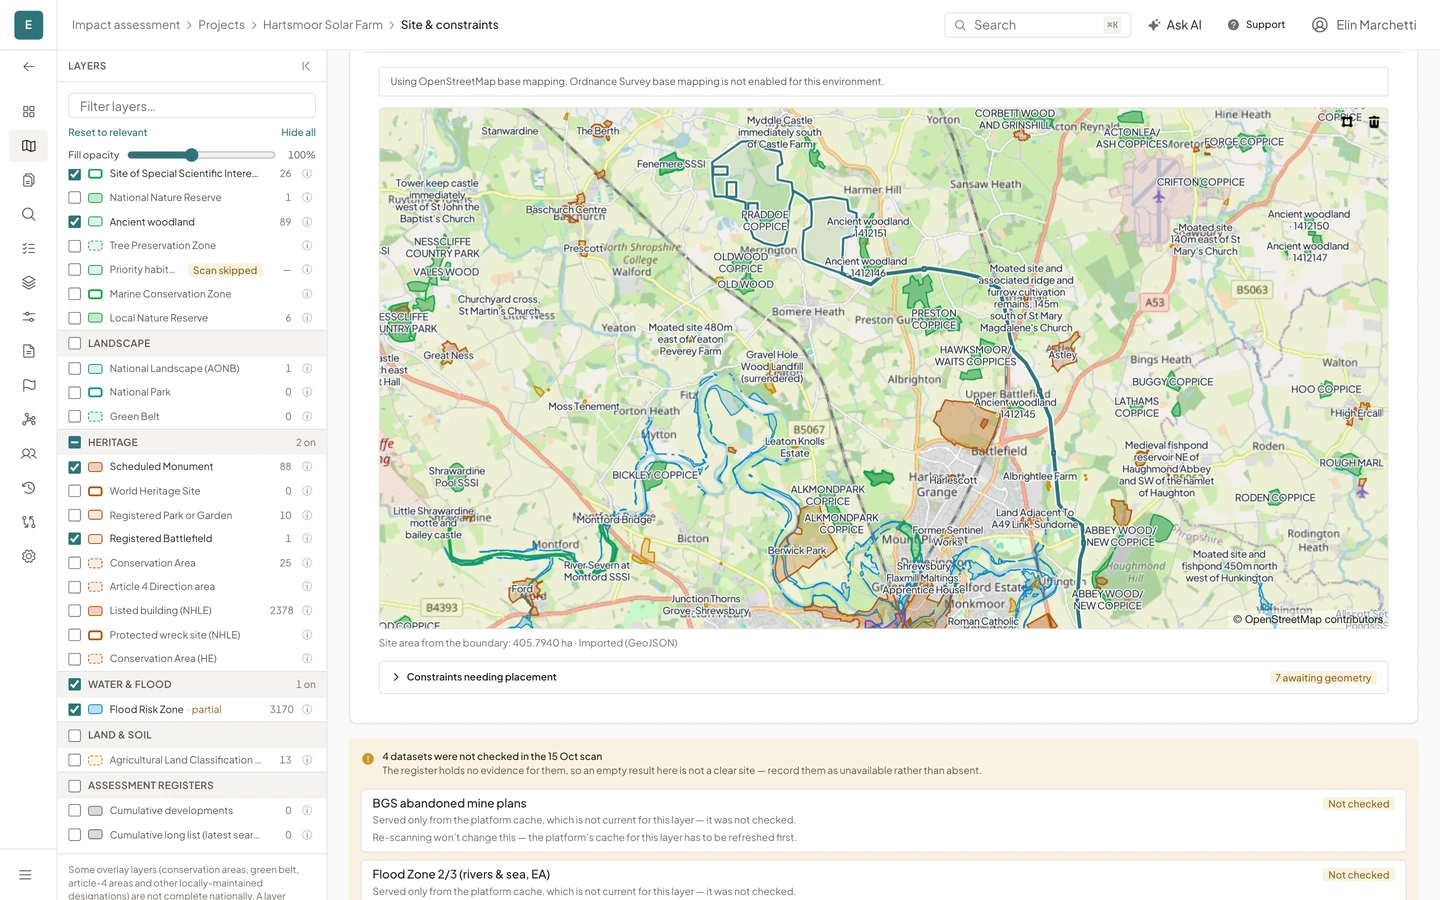
Task: Enable Listed building (NHLE) layer
Action: 75,611
